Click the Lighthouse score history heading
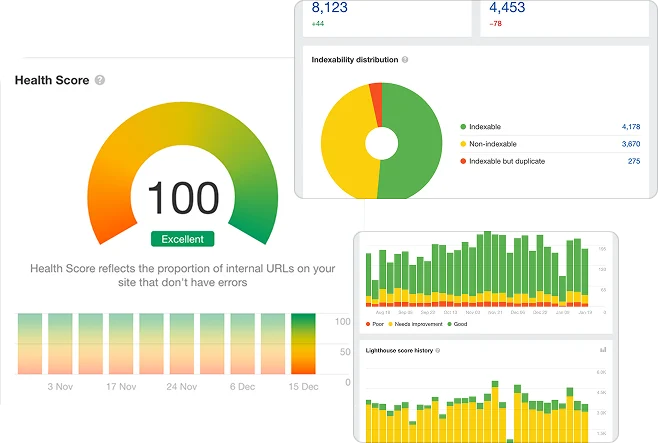The width and height of the screenshot is (658, 443). tap(399, 350)
